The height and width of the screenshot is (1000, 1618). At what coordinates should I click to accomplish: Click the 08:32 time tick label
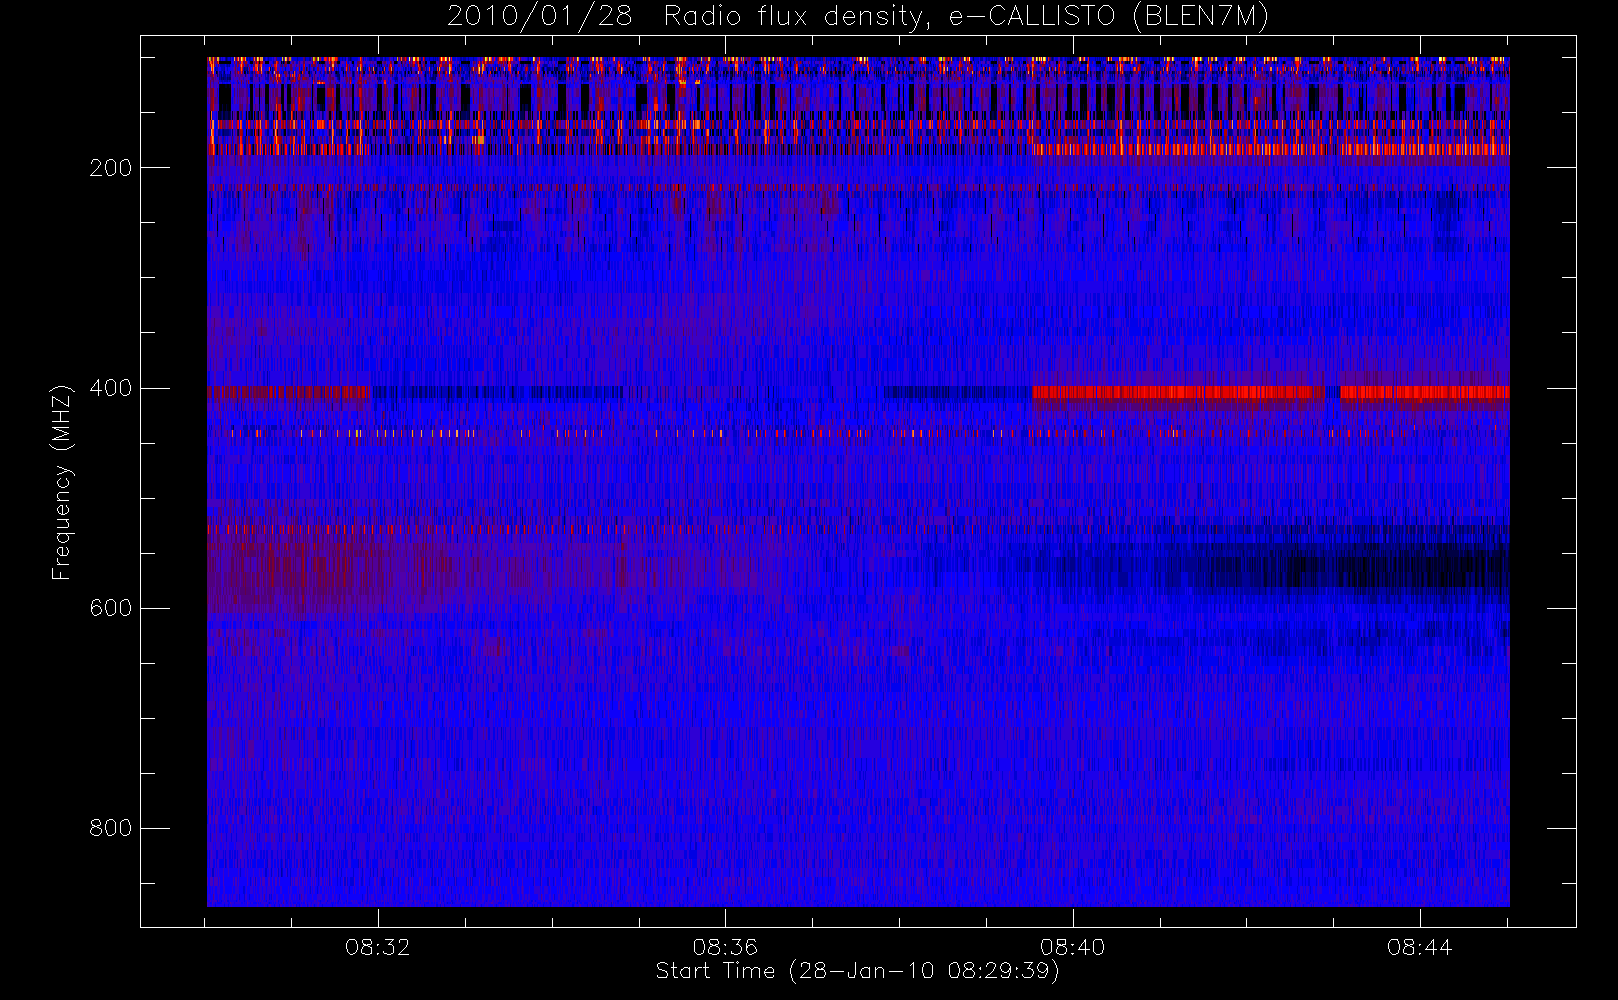(x=377, y=947)
